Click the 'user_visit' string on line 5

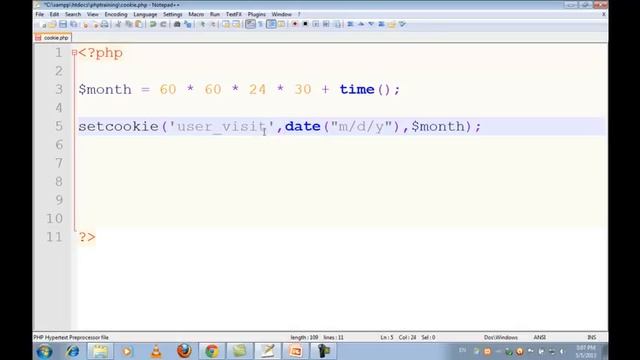(x=222, y=127)
